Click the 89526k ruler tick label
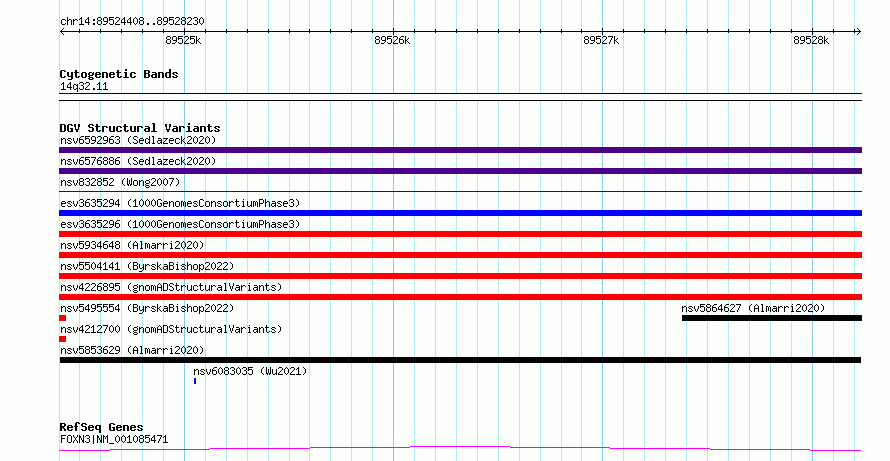890x461 pixels. tap(392, 40)
